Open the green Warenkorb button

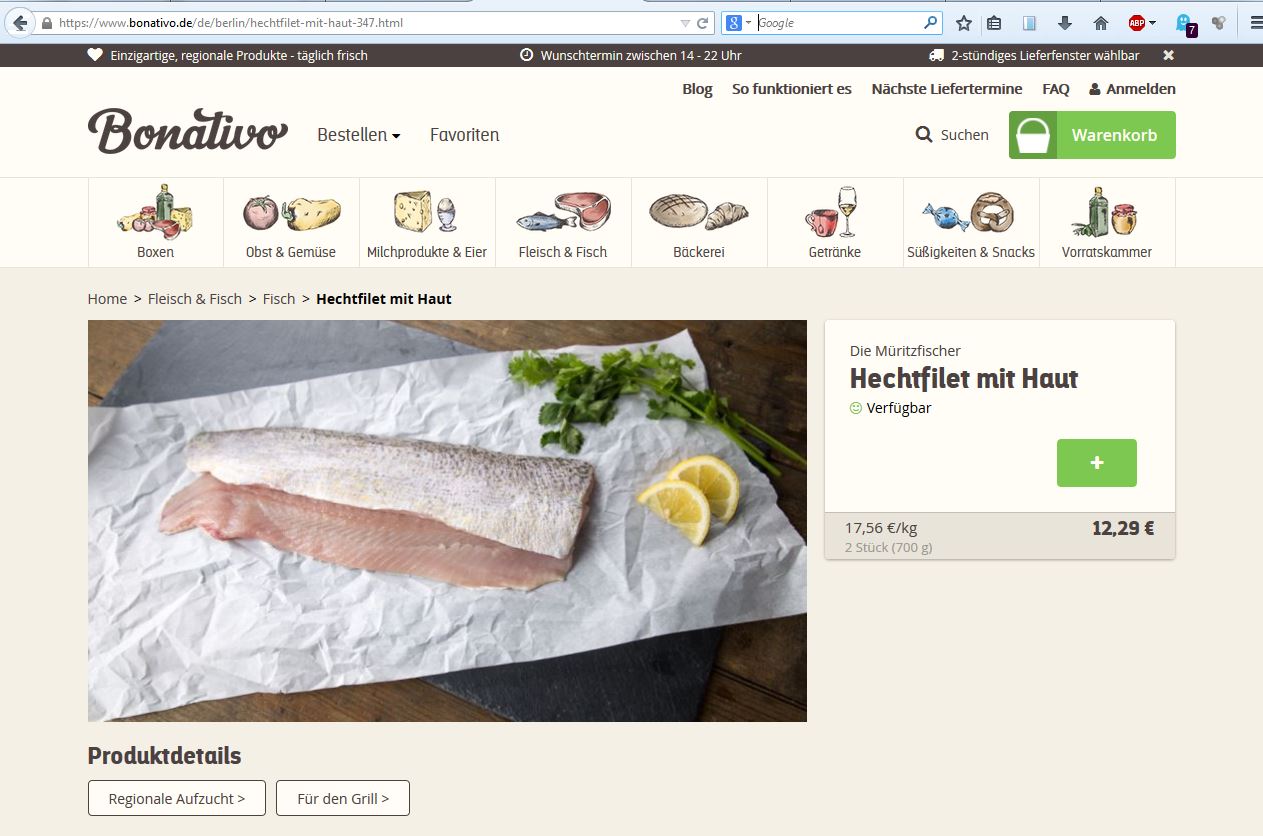[1092, 135]
